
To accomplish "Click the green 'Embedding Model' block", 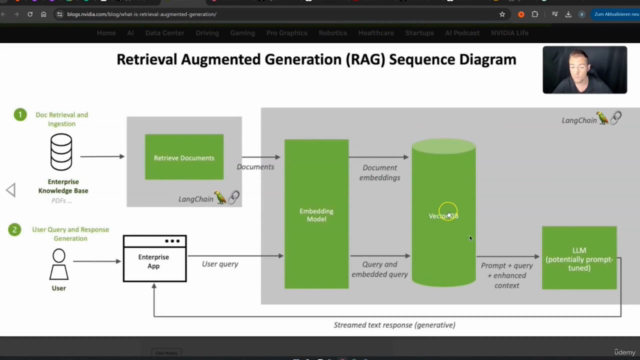I will (x=316, y=214).
